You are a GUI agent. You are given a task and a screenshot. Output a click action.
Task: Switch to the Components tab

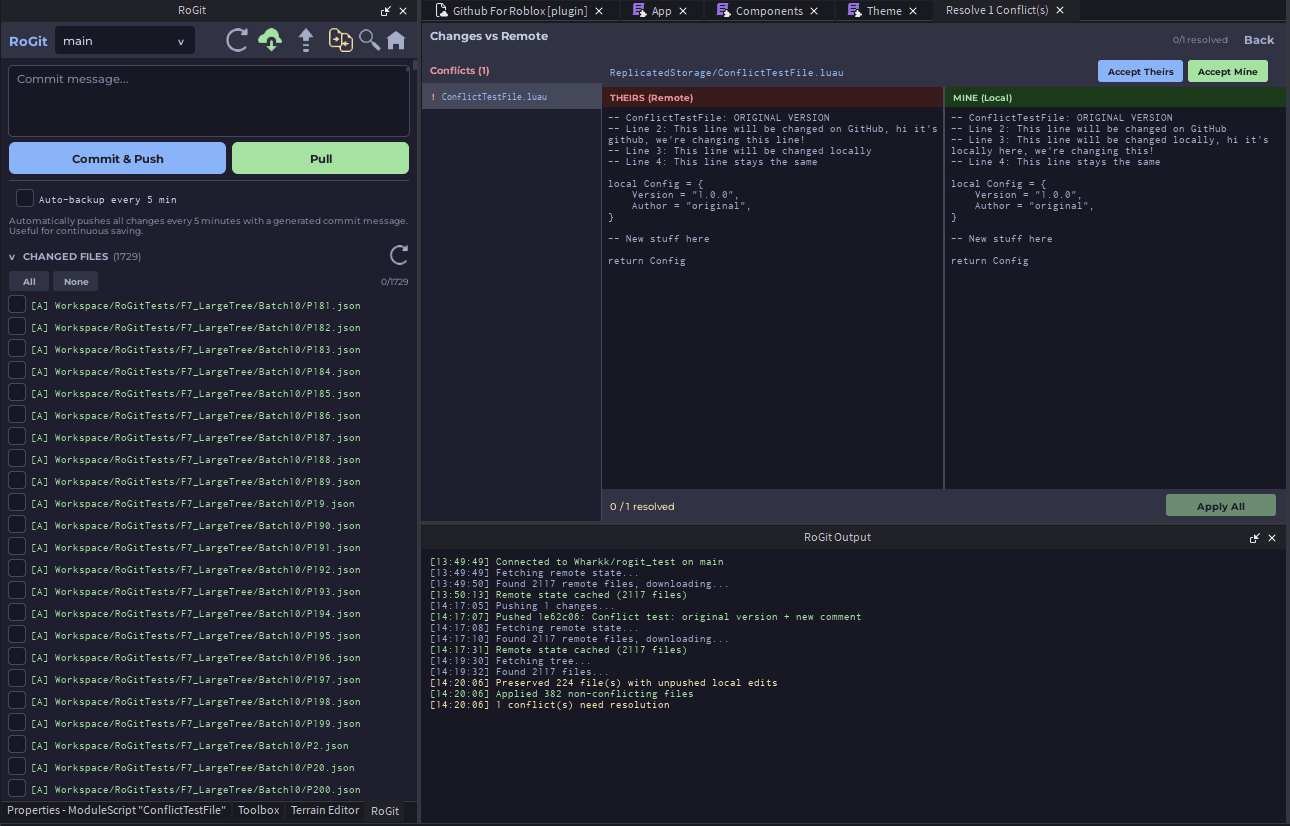768,11
